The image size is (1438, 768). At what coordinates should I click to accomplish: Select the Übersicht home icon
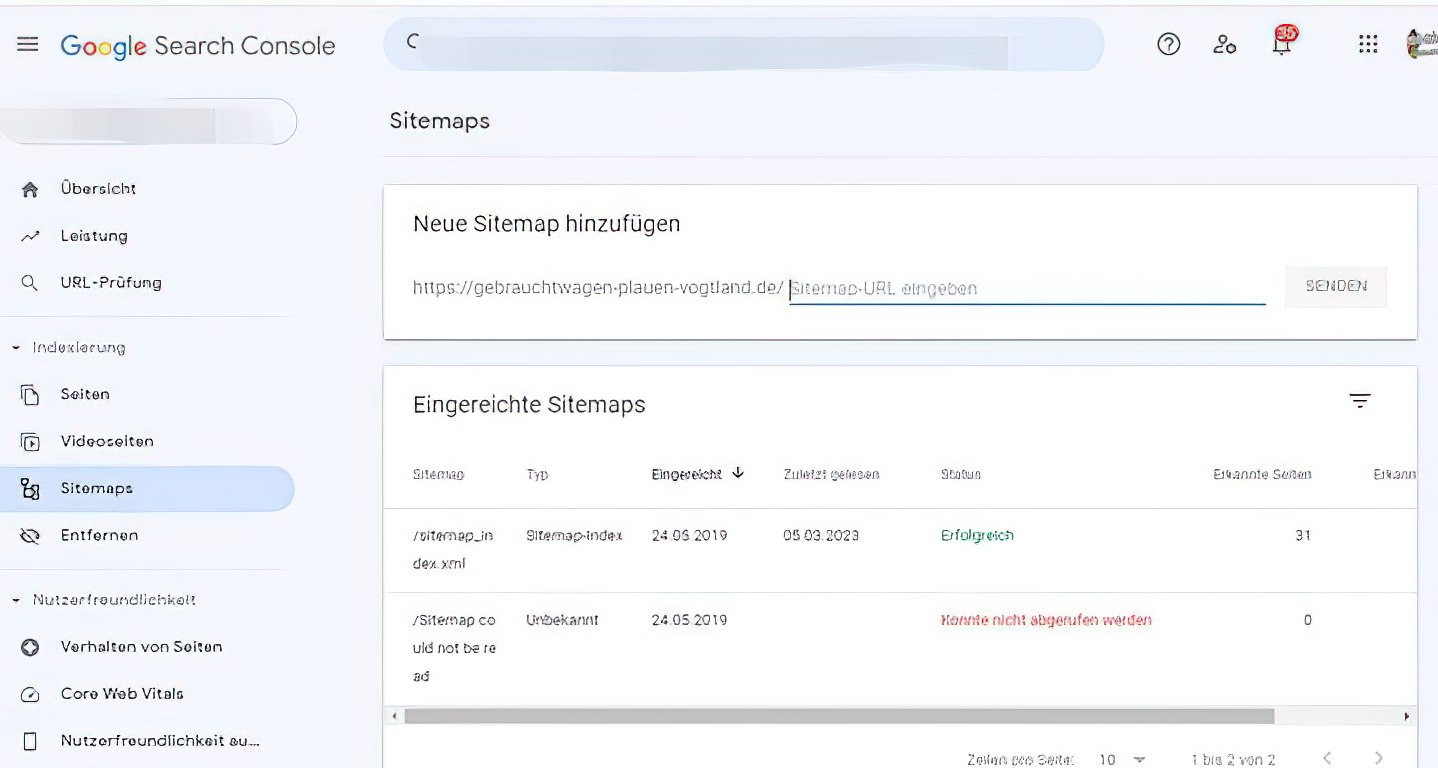pyautogui.click(x=30, y=188)
